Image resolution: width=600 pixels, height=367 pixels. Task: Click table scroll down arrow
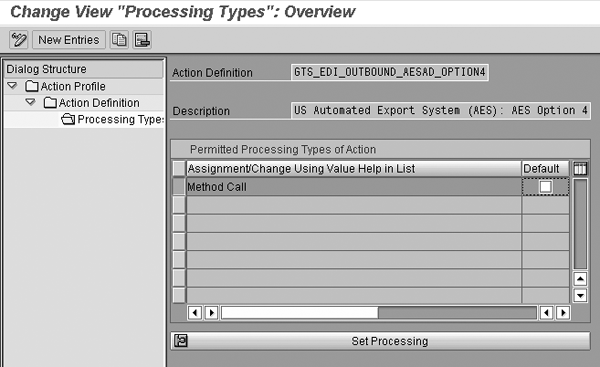pos(580,295)
